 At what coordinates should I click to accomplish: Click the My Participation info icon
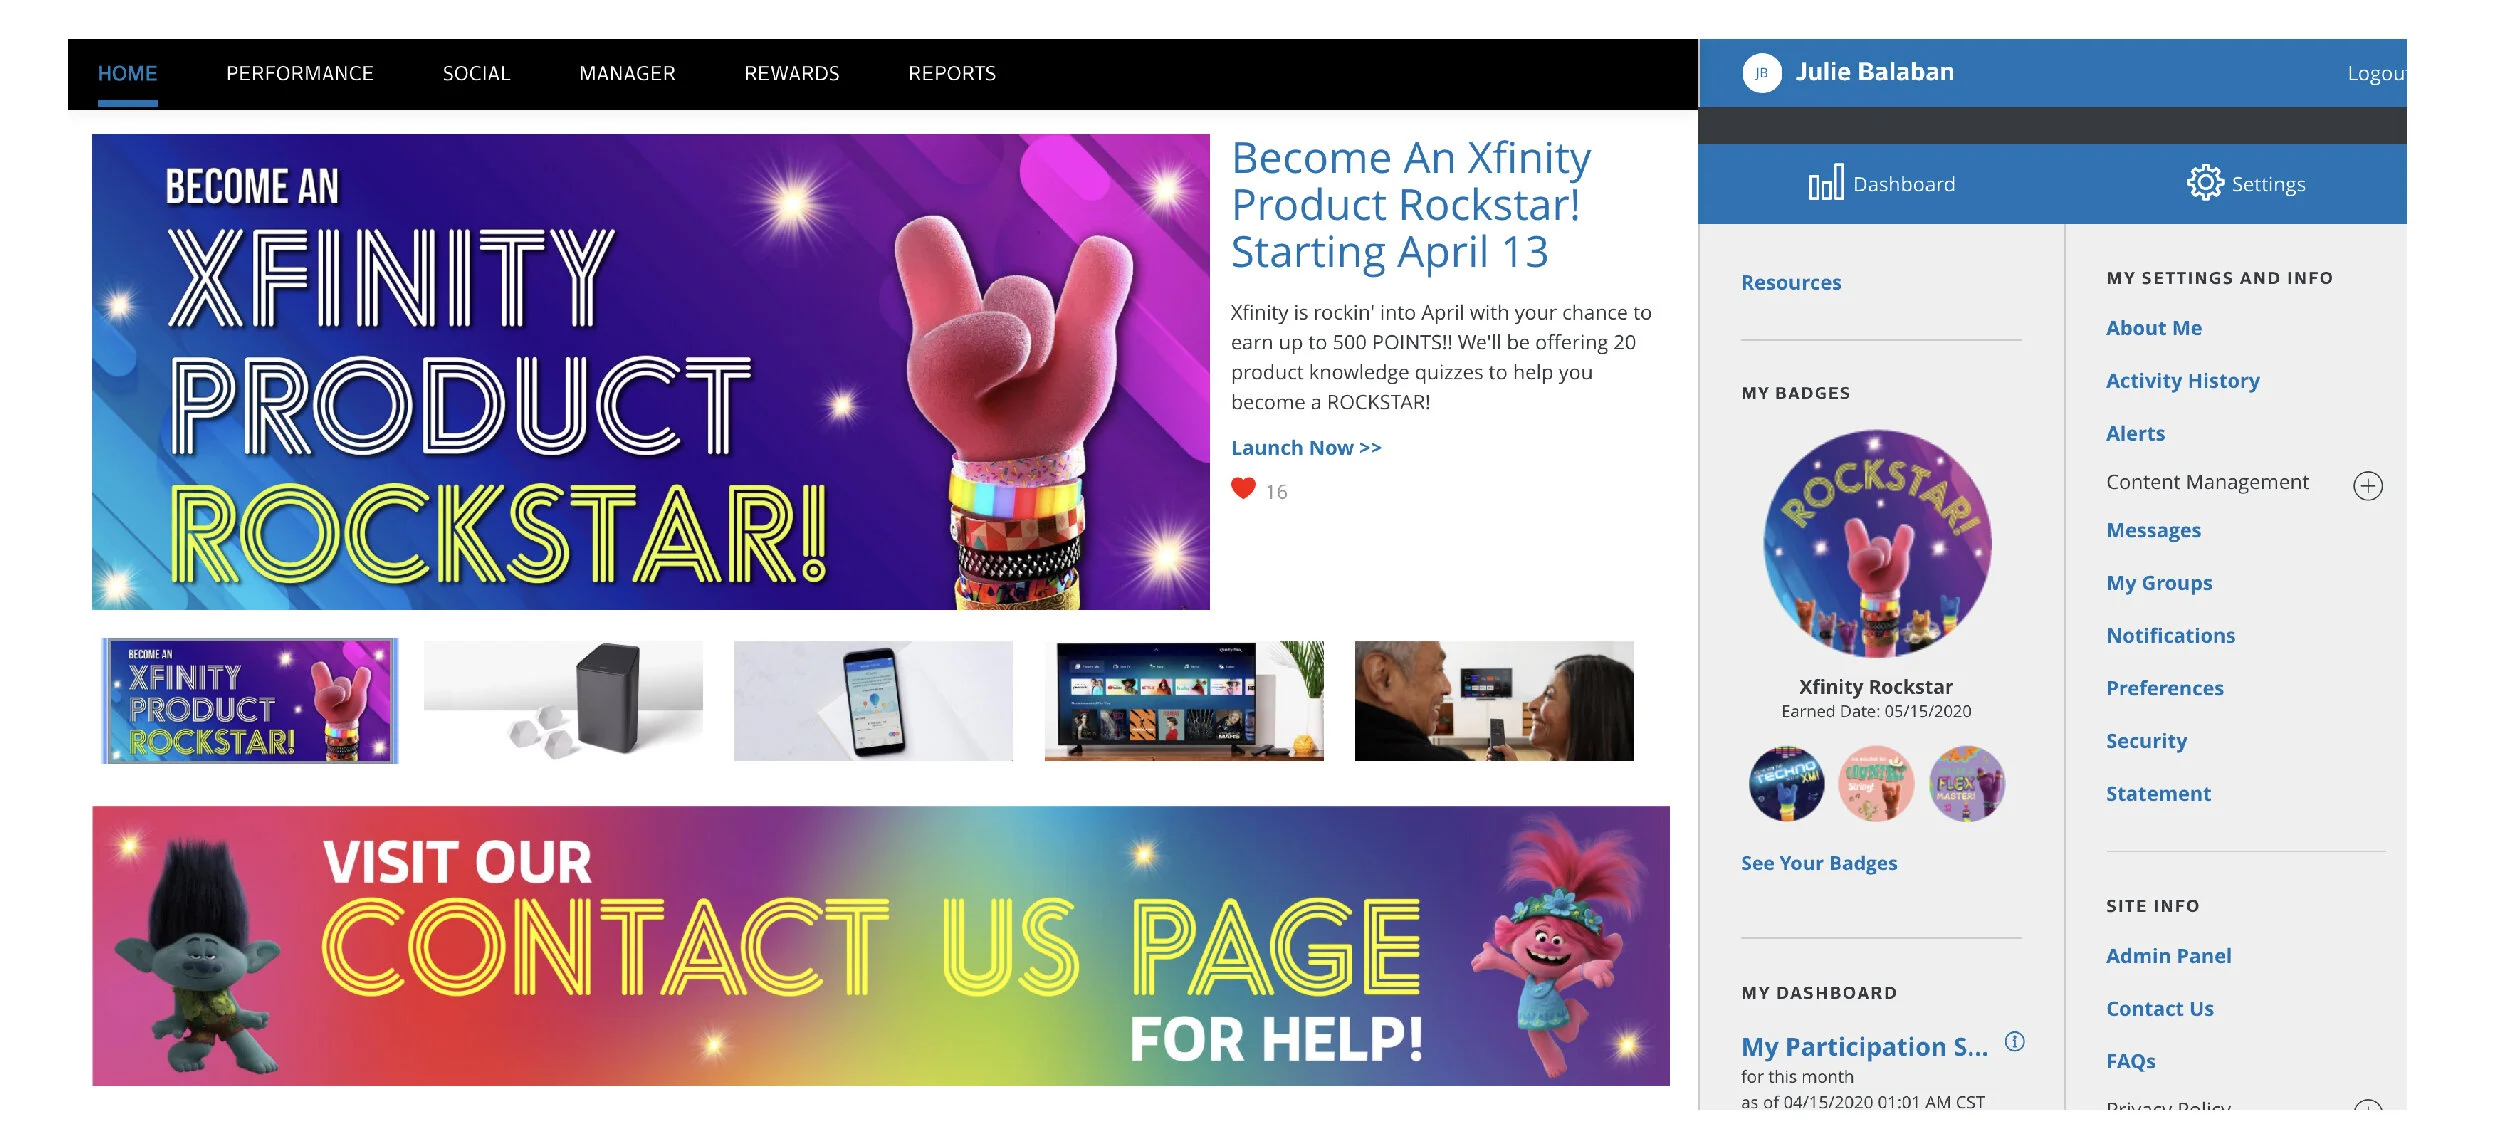tap(2015, 1041)
